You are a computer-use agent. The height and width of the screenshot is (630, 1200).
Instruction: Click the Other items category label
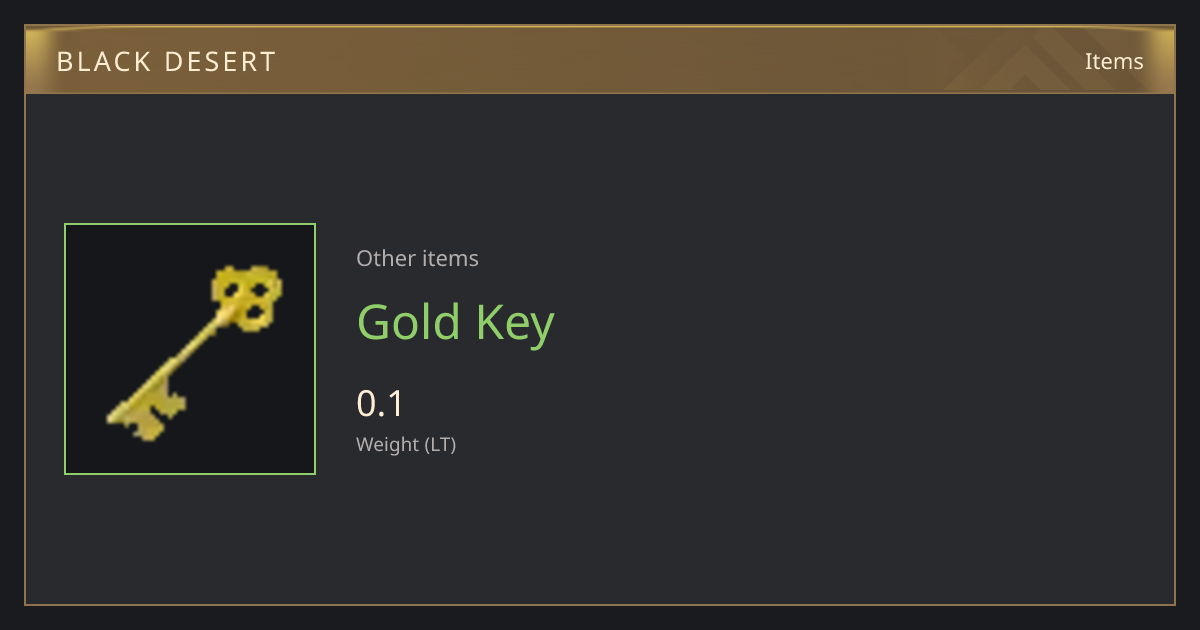tap(417, 258)
